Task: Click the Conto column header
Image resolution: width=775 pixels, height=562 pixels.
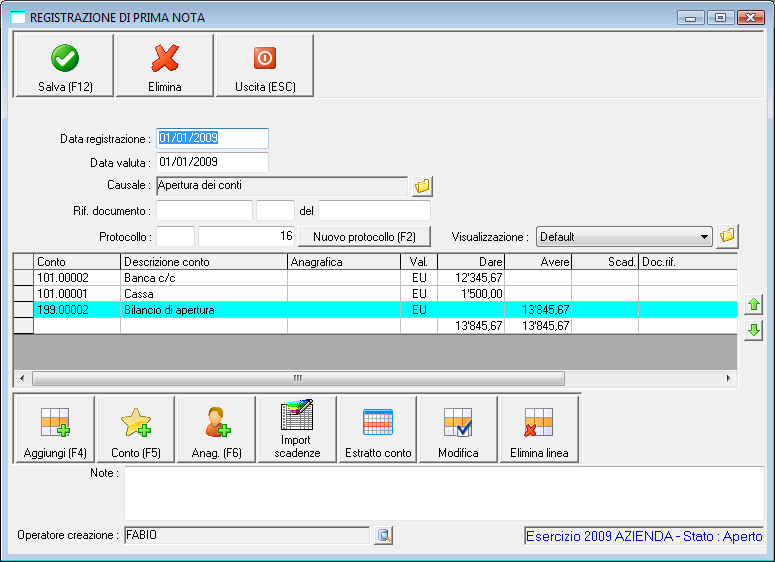Action: click(x=77, y=261)
